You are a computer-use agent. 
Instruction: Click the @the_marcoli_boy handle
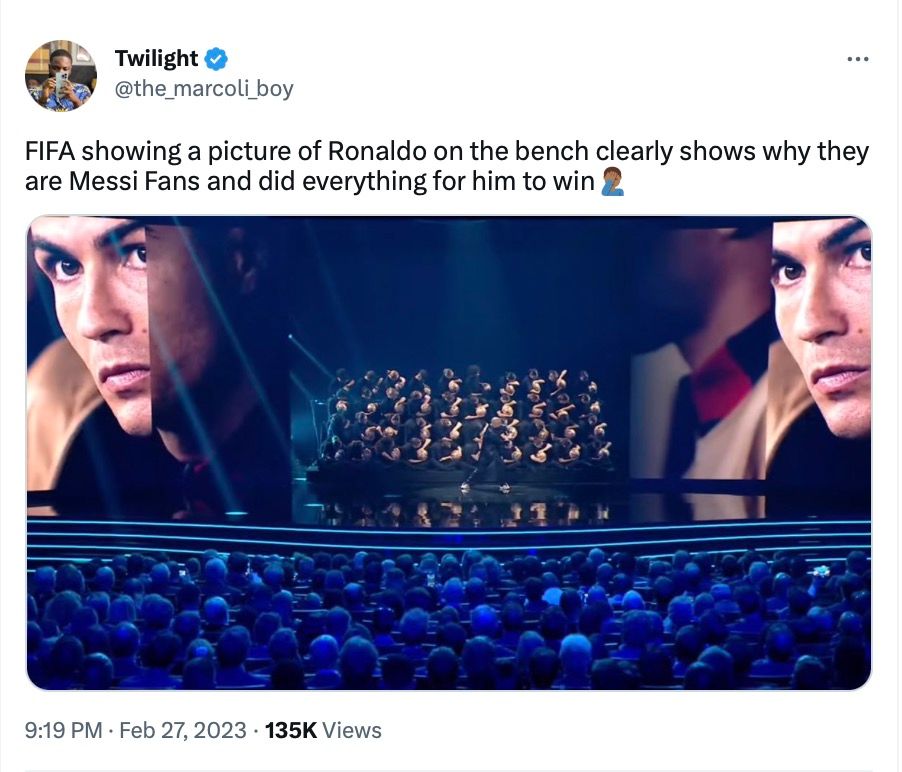[204, 88]
